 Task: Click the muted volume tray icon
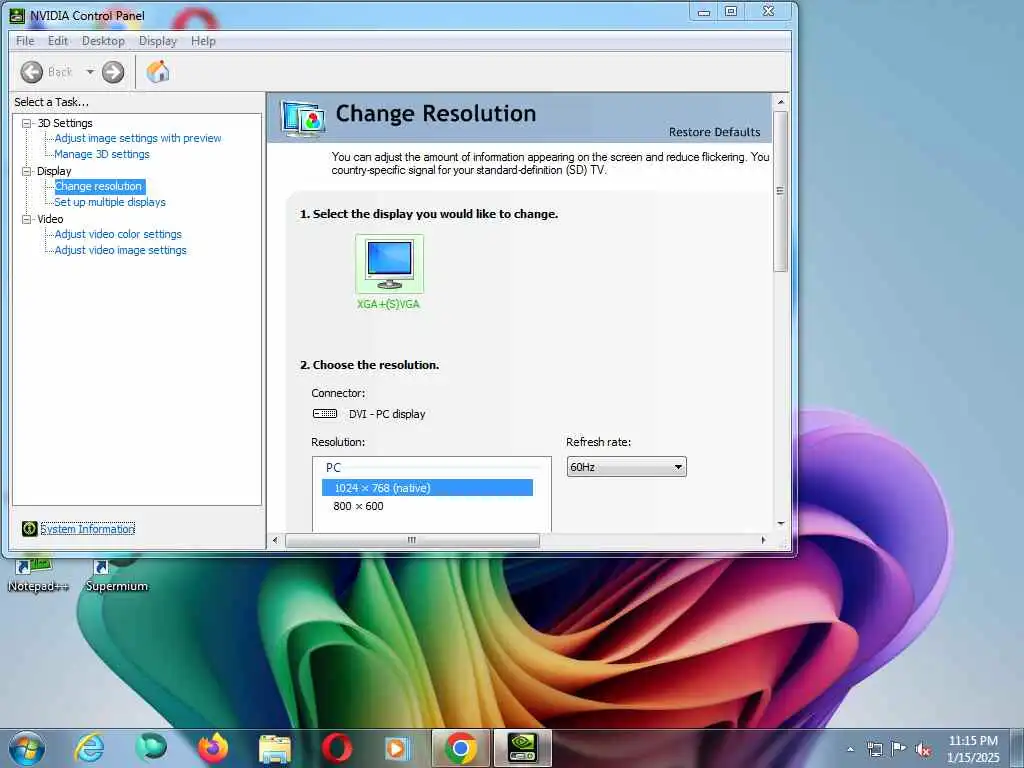coord(923,749)
